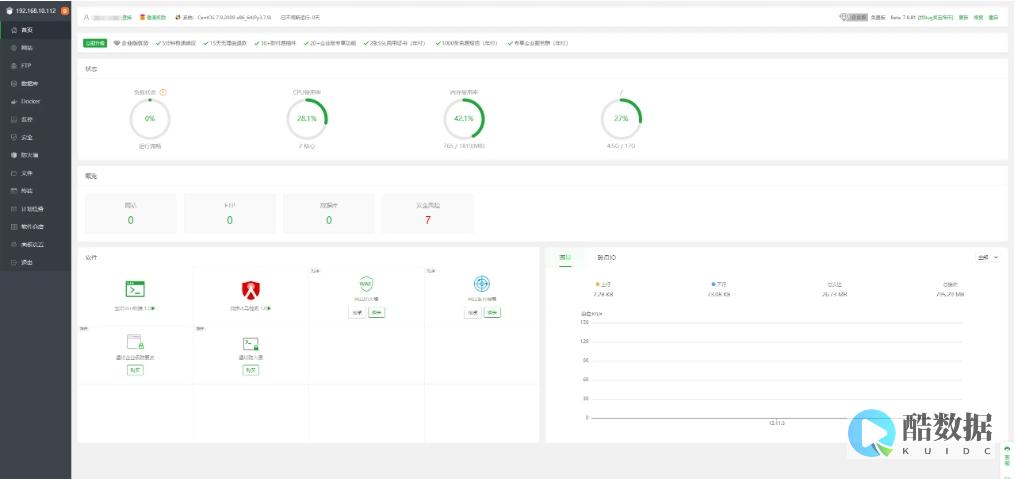Click the diamond enterprise privileges icon
The image size is (1015, 479).
point(117,43)
